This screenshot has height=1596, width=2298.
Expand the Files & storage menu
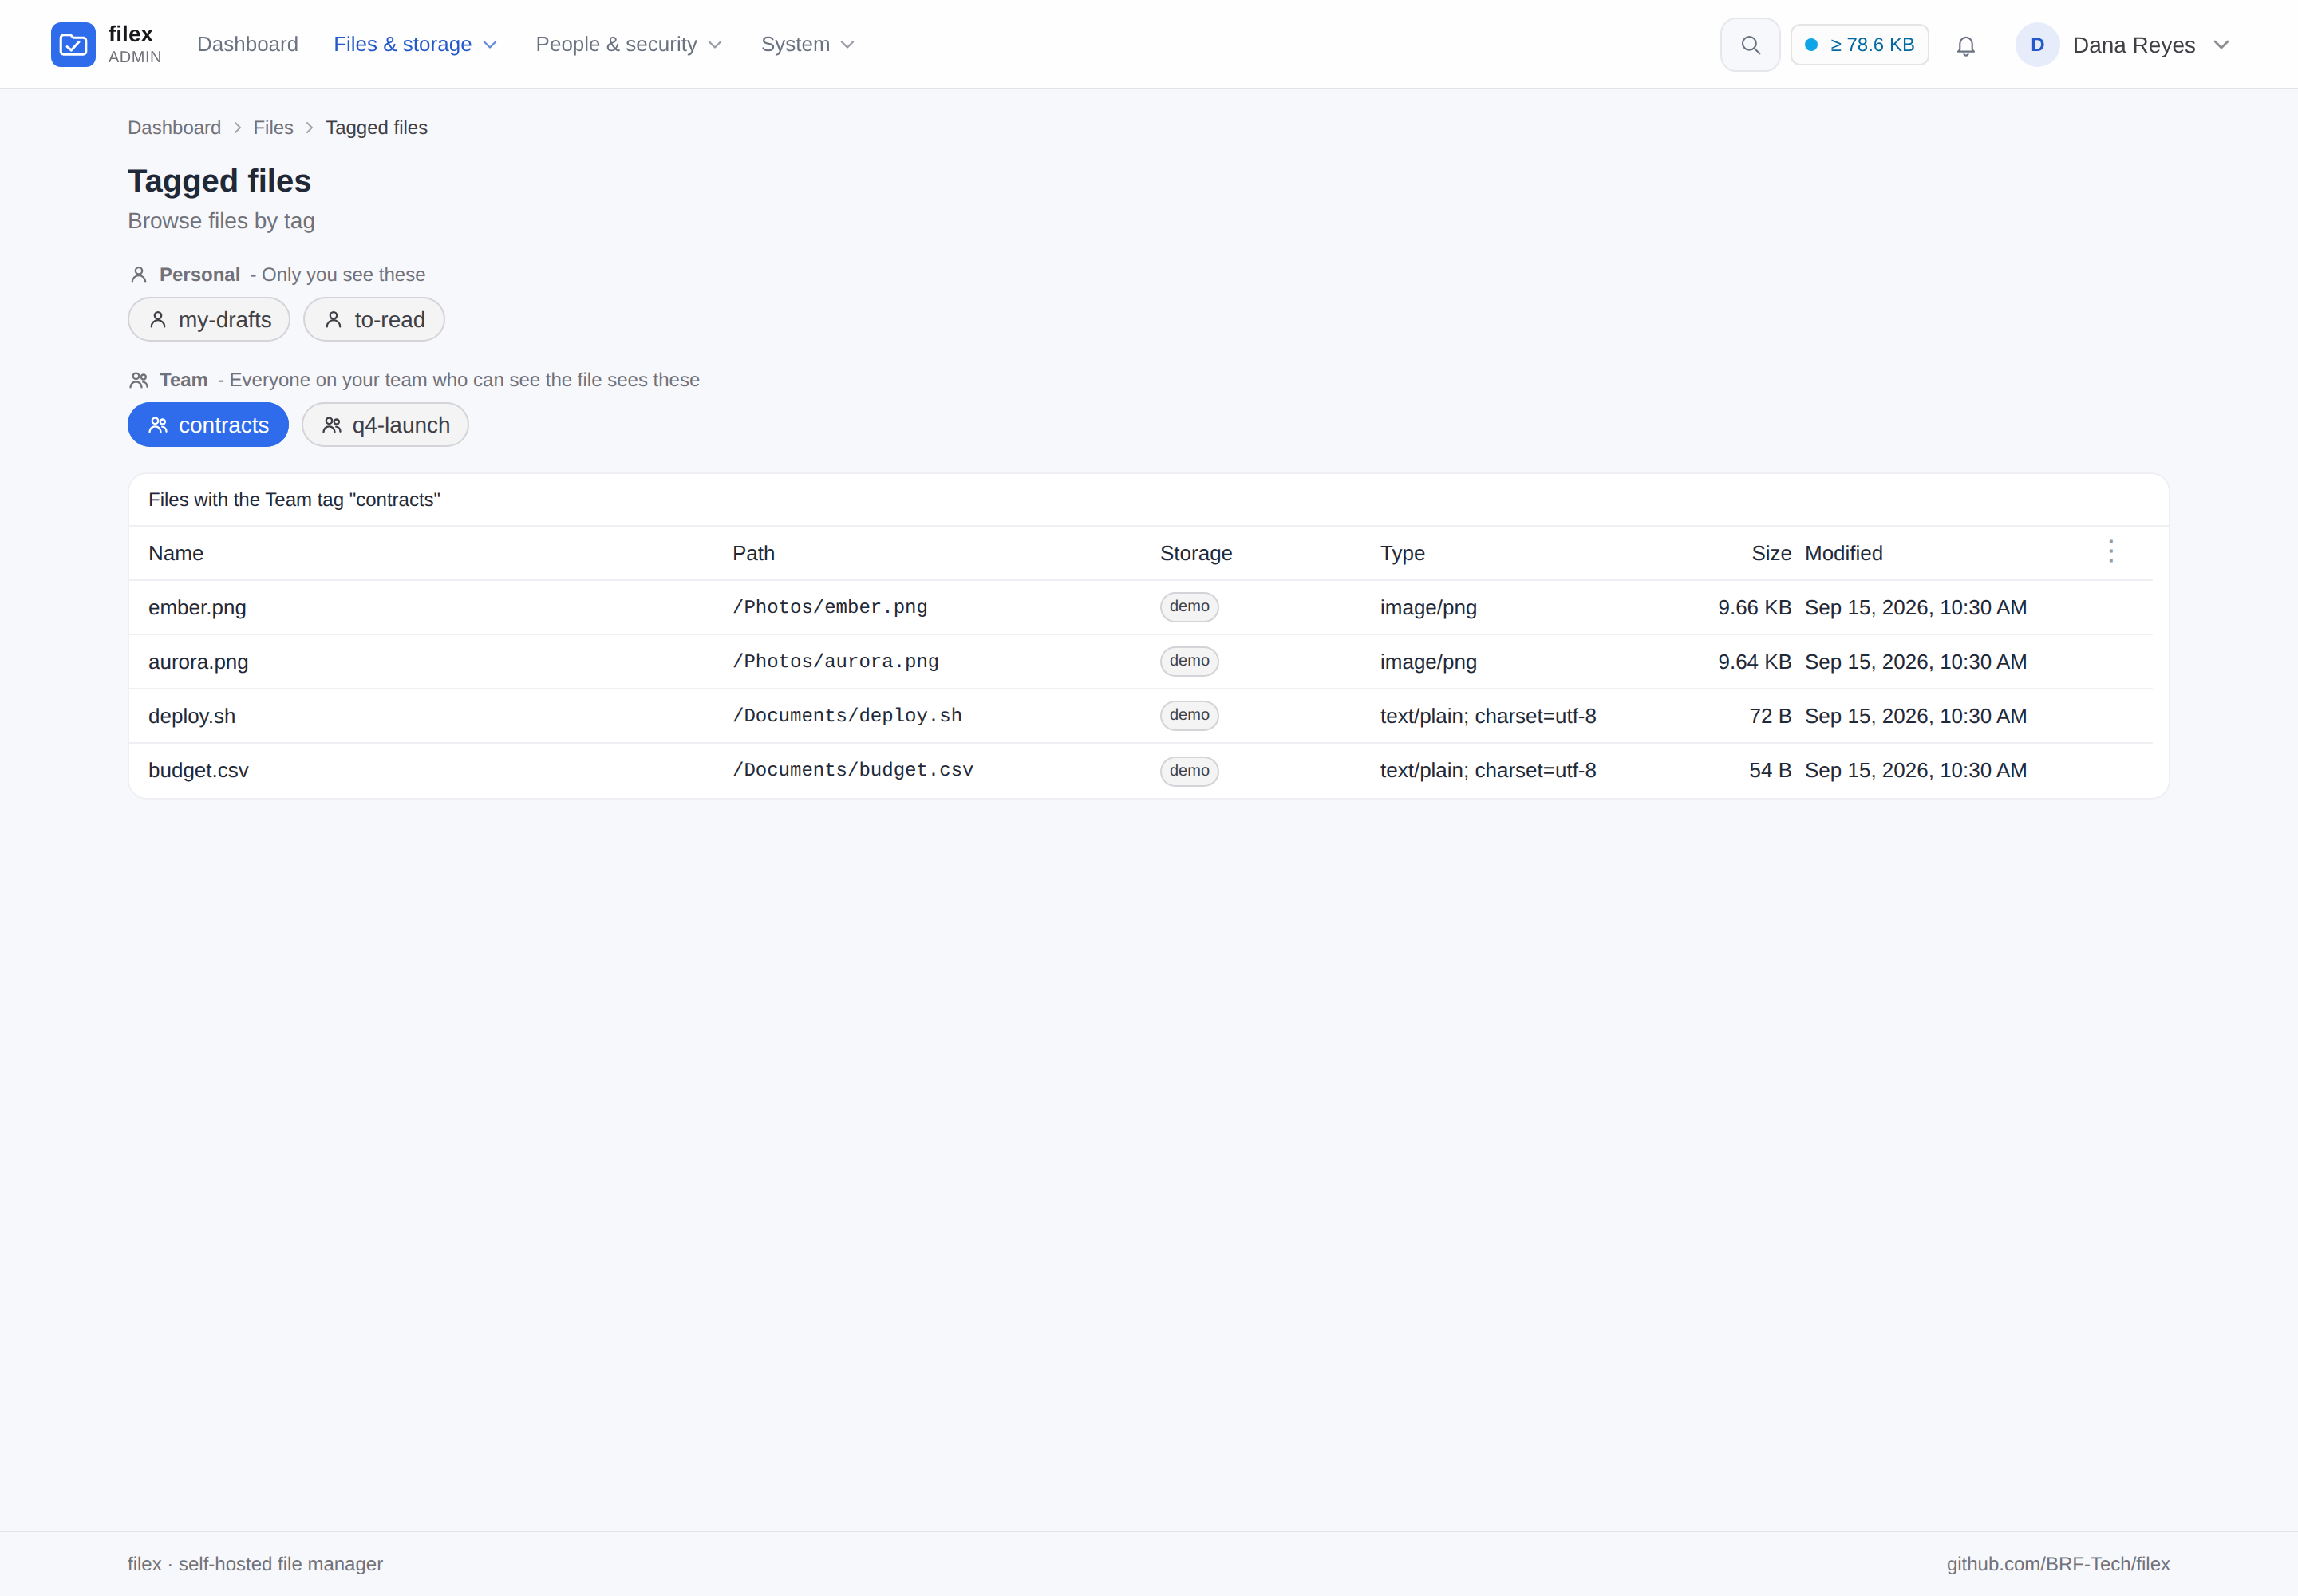[x=415, y=44]
